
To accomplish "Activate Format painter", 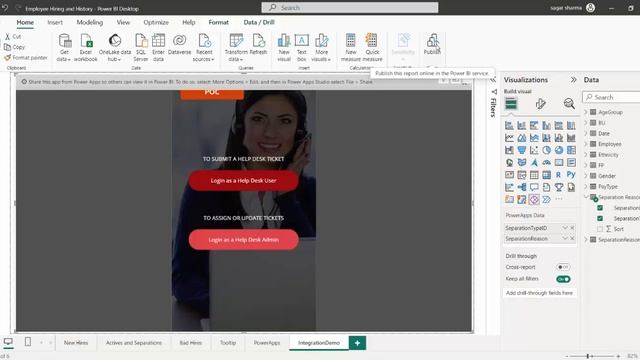I will click(x=26, y=58).
